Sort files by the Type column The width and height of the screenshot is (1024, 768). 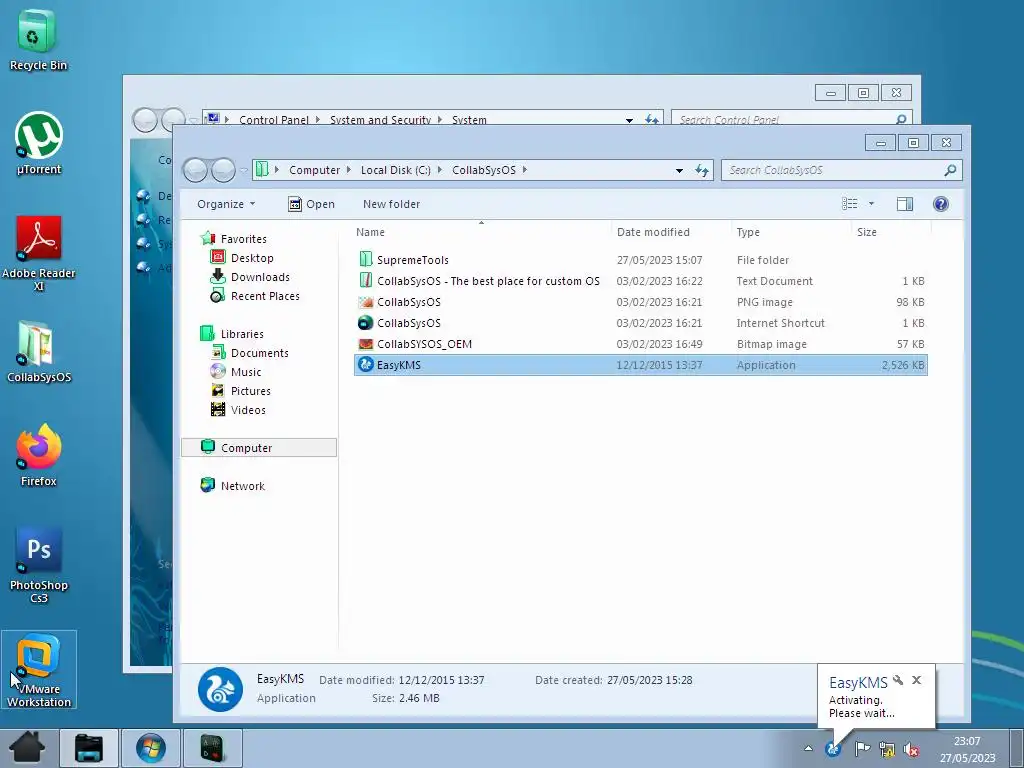click(x=748, y=232)
